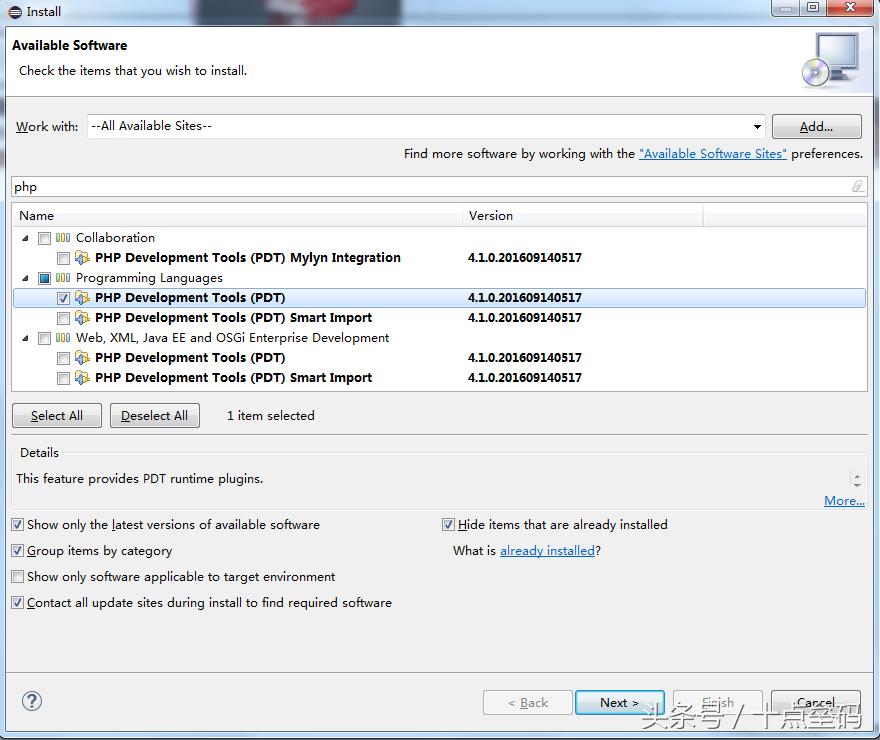Click Deselect All button
Screen dimensions: 880x740
point(155,416)
